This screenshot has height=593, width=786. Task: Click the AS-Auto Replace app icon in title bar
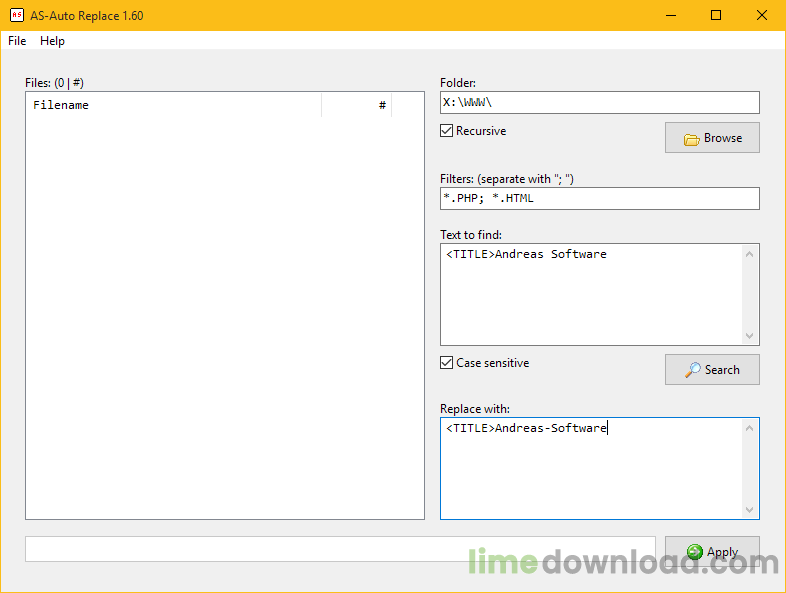(x=17, y=15)
